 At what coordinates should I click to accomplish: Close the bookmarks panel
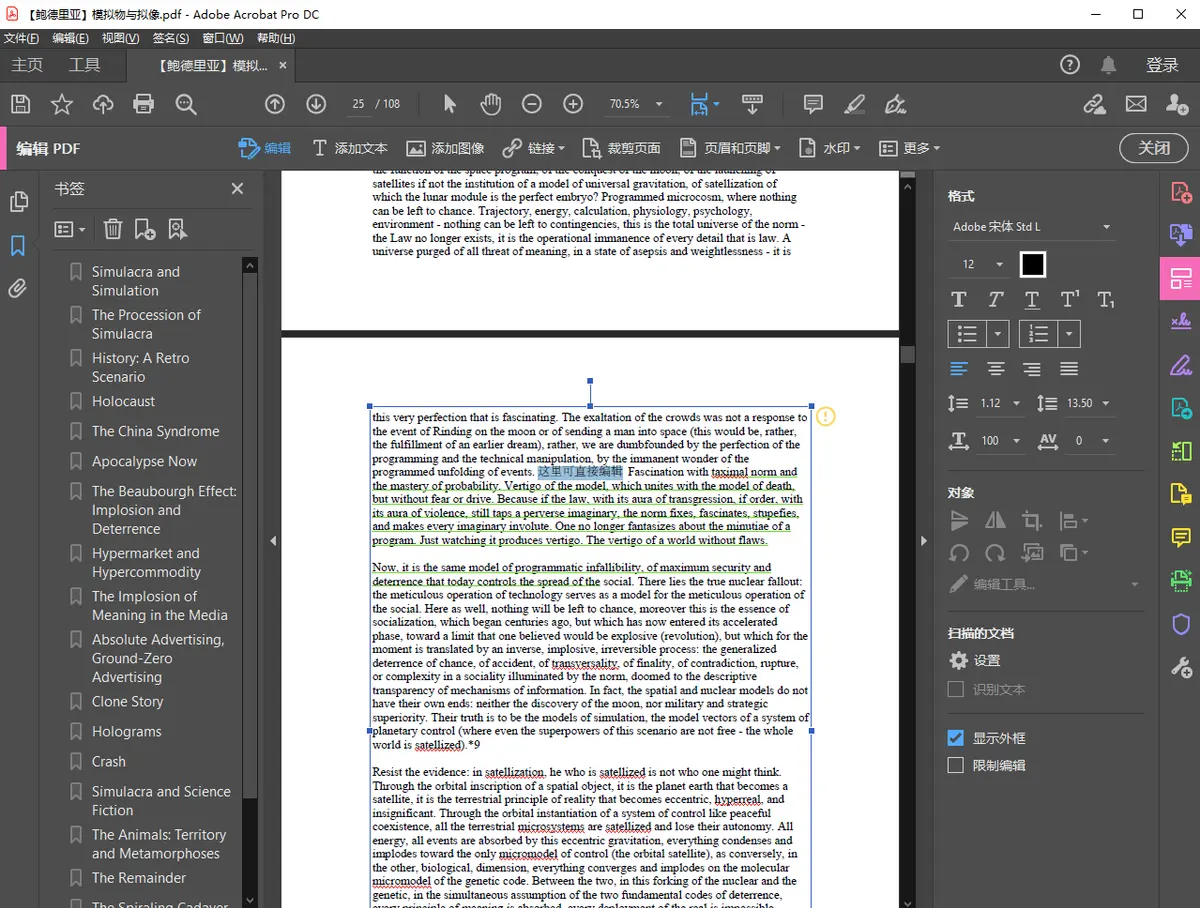pos(237,188)
